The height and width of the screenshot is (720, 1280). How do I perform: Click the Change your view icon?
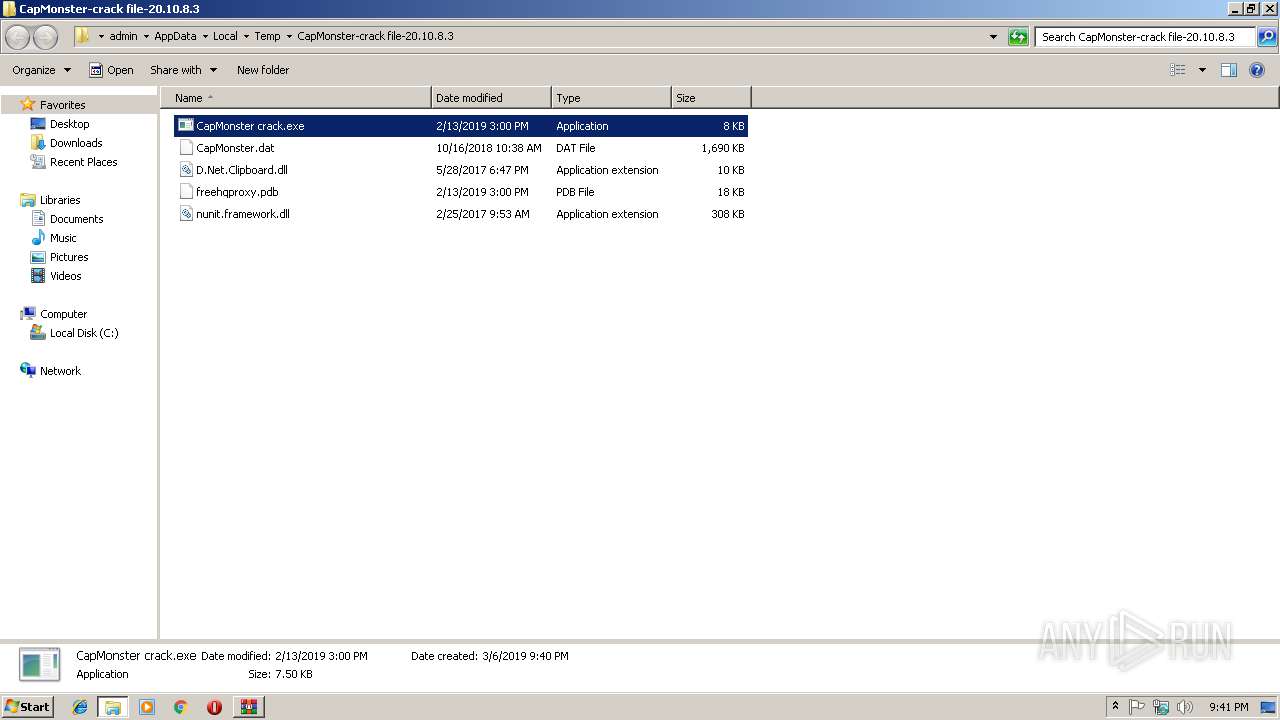tap(1178, 70)
